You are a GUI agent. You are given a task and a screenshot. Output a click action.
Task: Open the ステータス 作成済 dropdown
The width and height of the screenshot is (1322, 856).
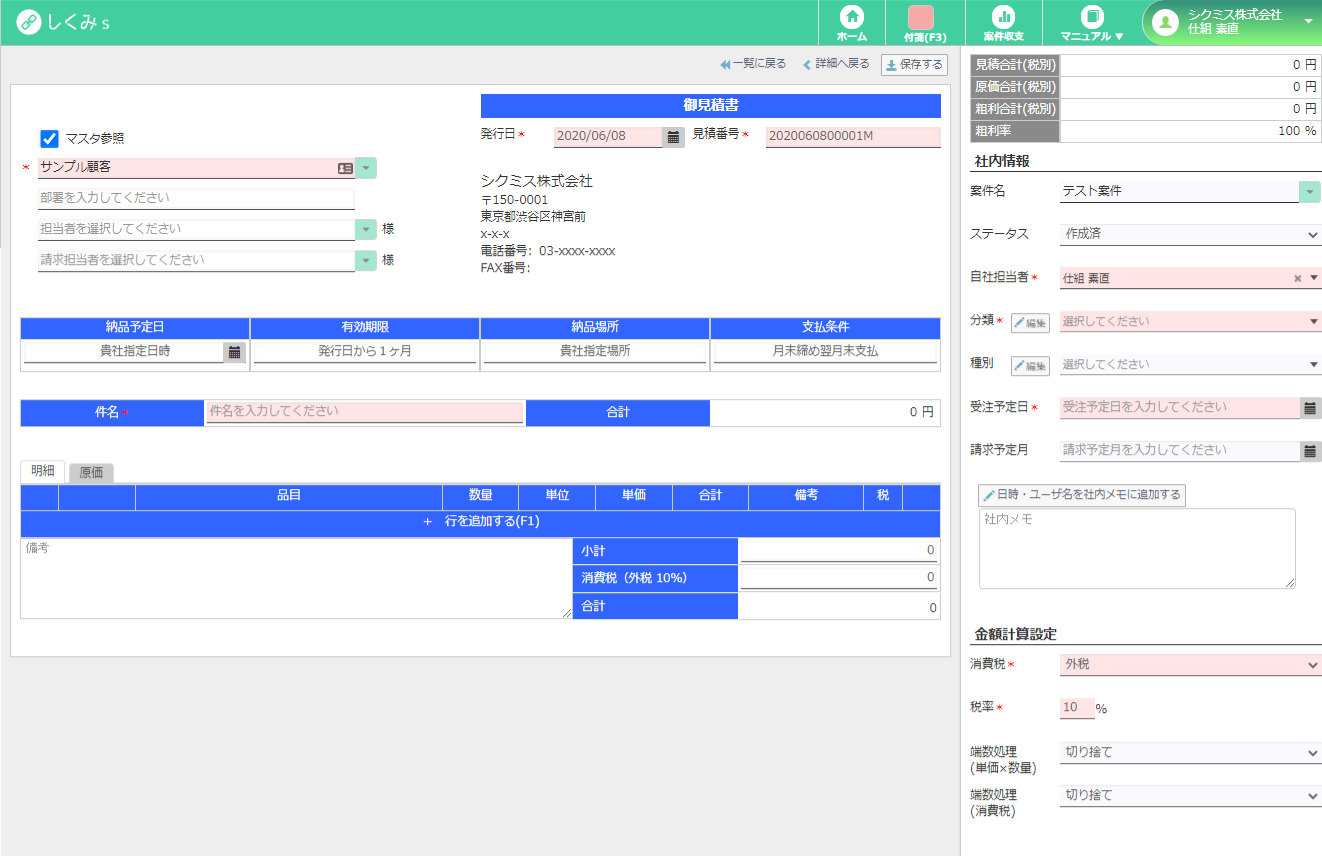[1190, 234]
